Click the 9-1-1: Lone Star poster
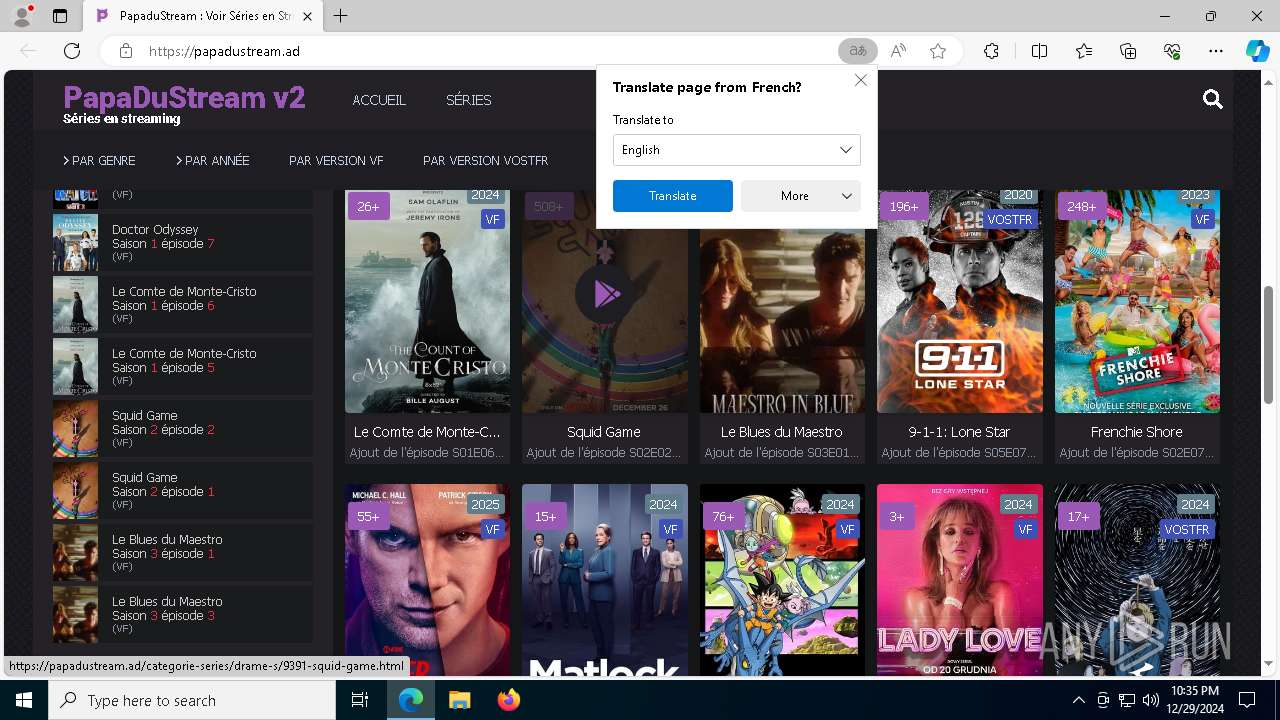This screenshot has width=1280, height=720. point(960,301)
